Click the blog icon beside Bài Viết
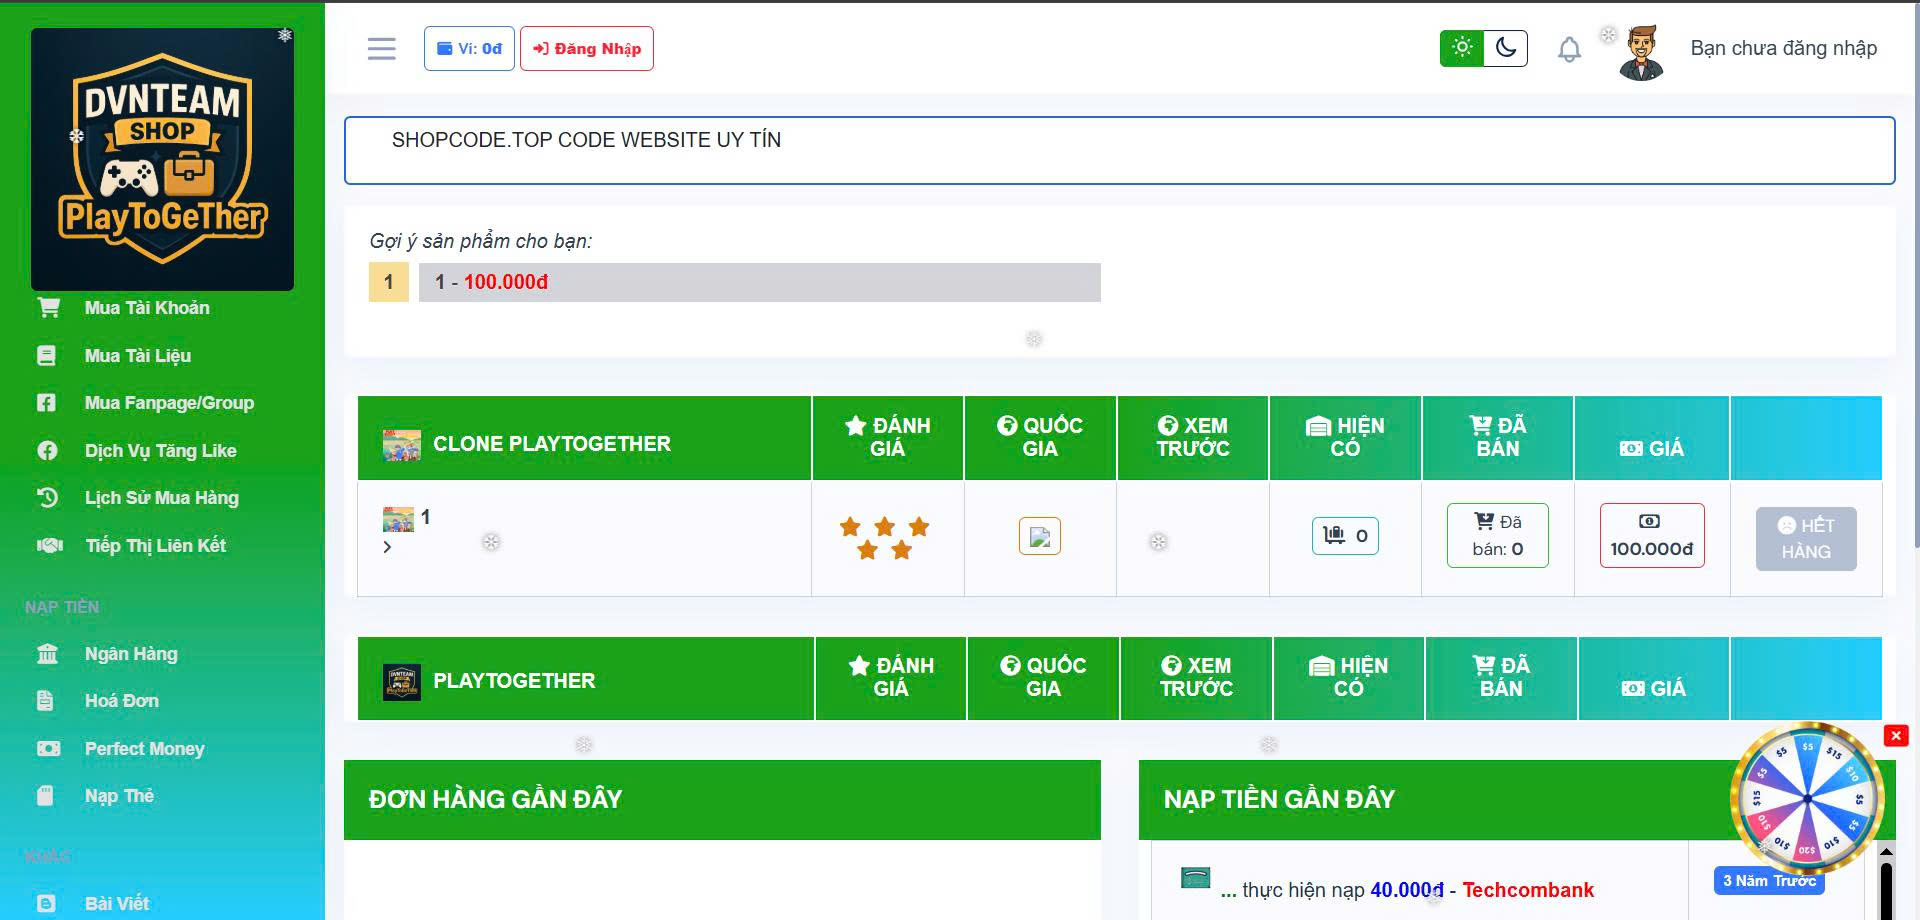The height and width of the screenshot is (920, 1920). 46,903
